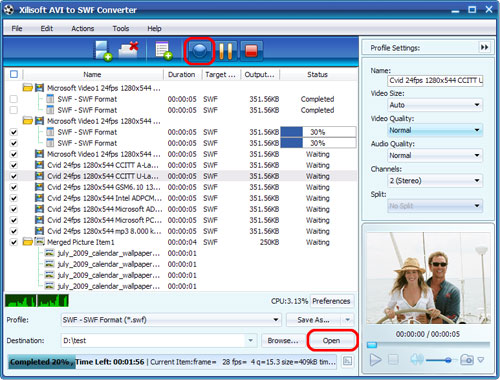Click the Open destination button
Image resolution: width=500 pixels, height=380 pixels.
click(331, 340)
